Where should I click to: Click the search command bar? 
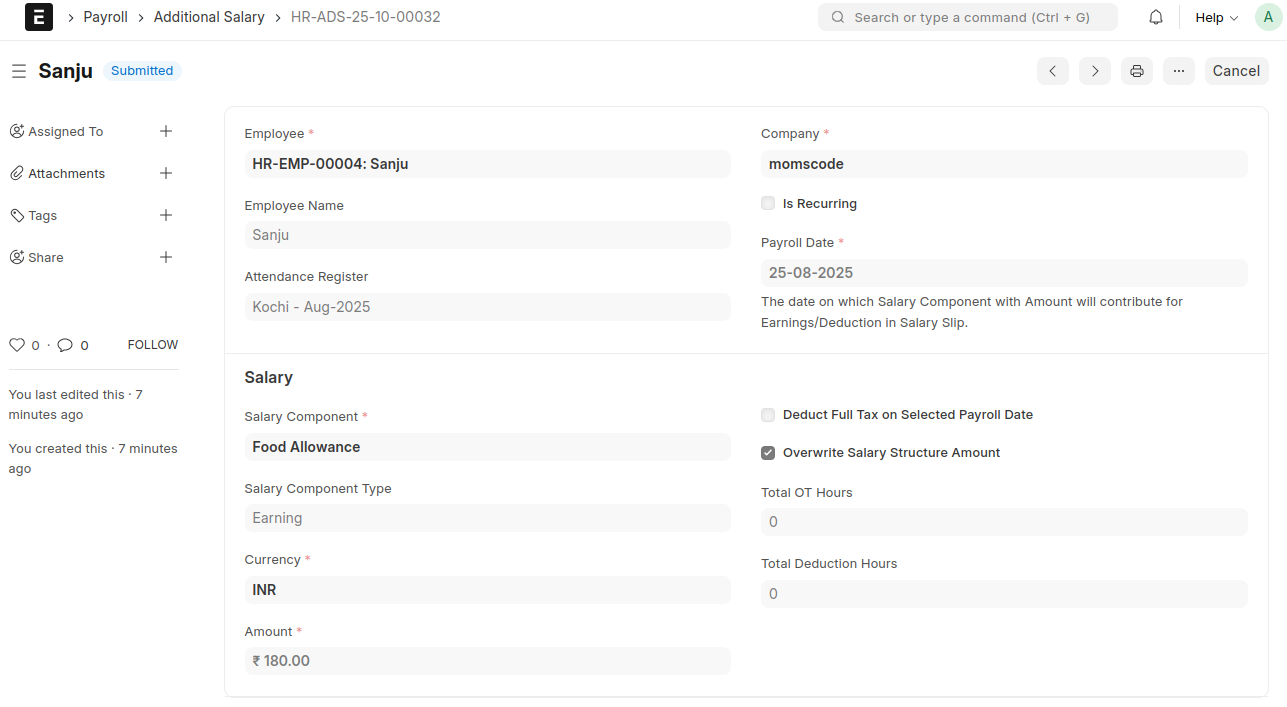tap(967, 17)
